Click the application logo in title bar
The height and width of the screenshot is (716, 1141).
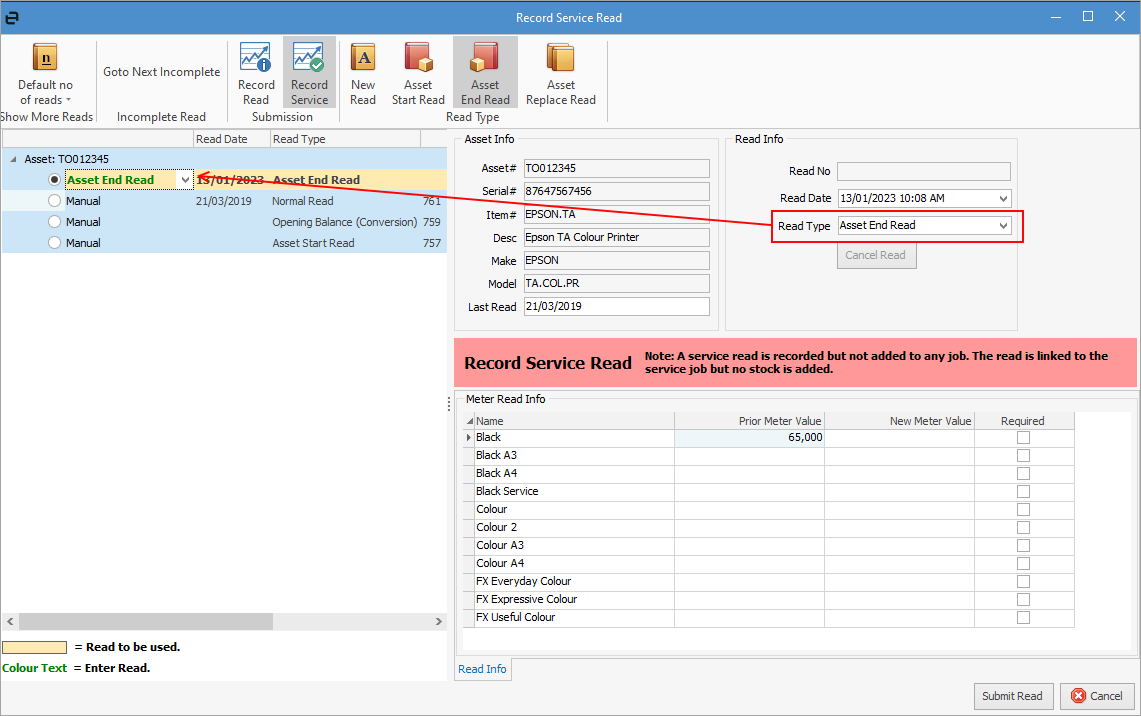[x=12, y=17]
